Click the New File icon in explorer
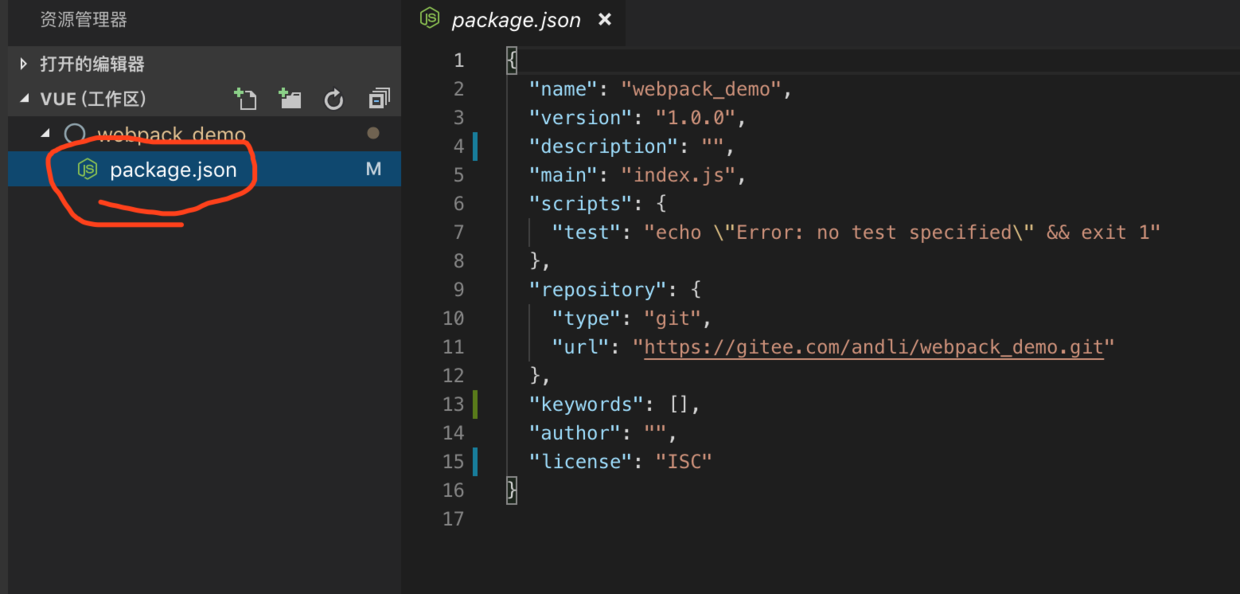The width and height of the screenshot is (1240, 594). (245, 99)
